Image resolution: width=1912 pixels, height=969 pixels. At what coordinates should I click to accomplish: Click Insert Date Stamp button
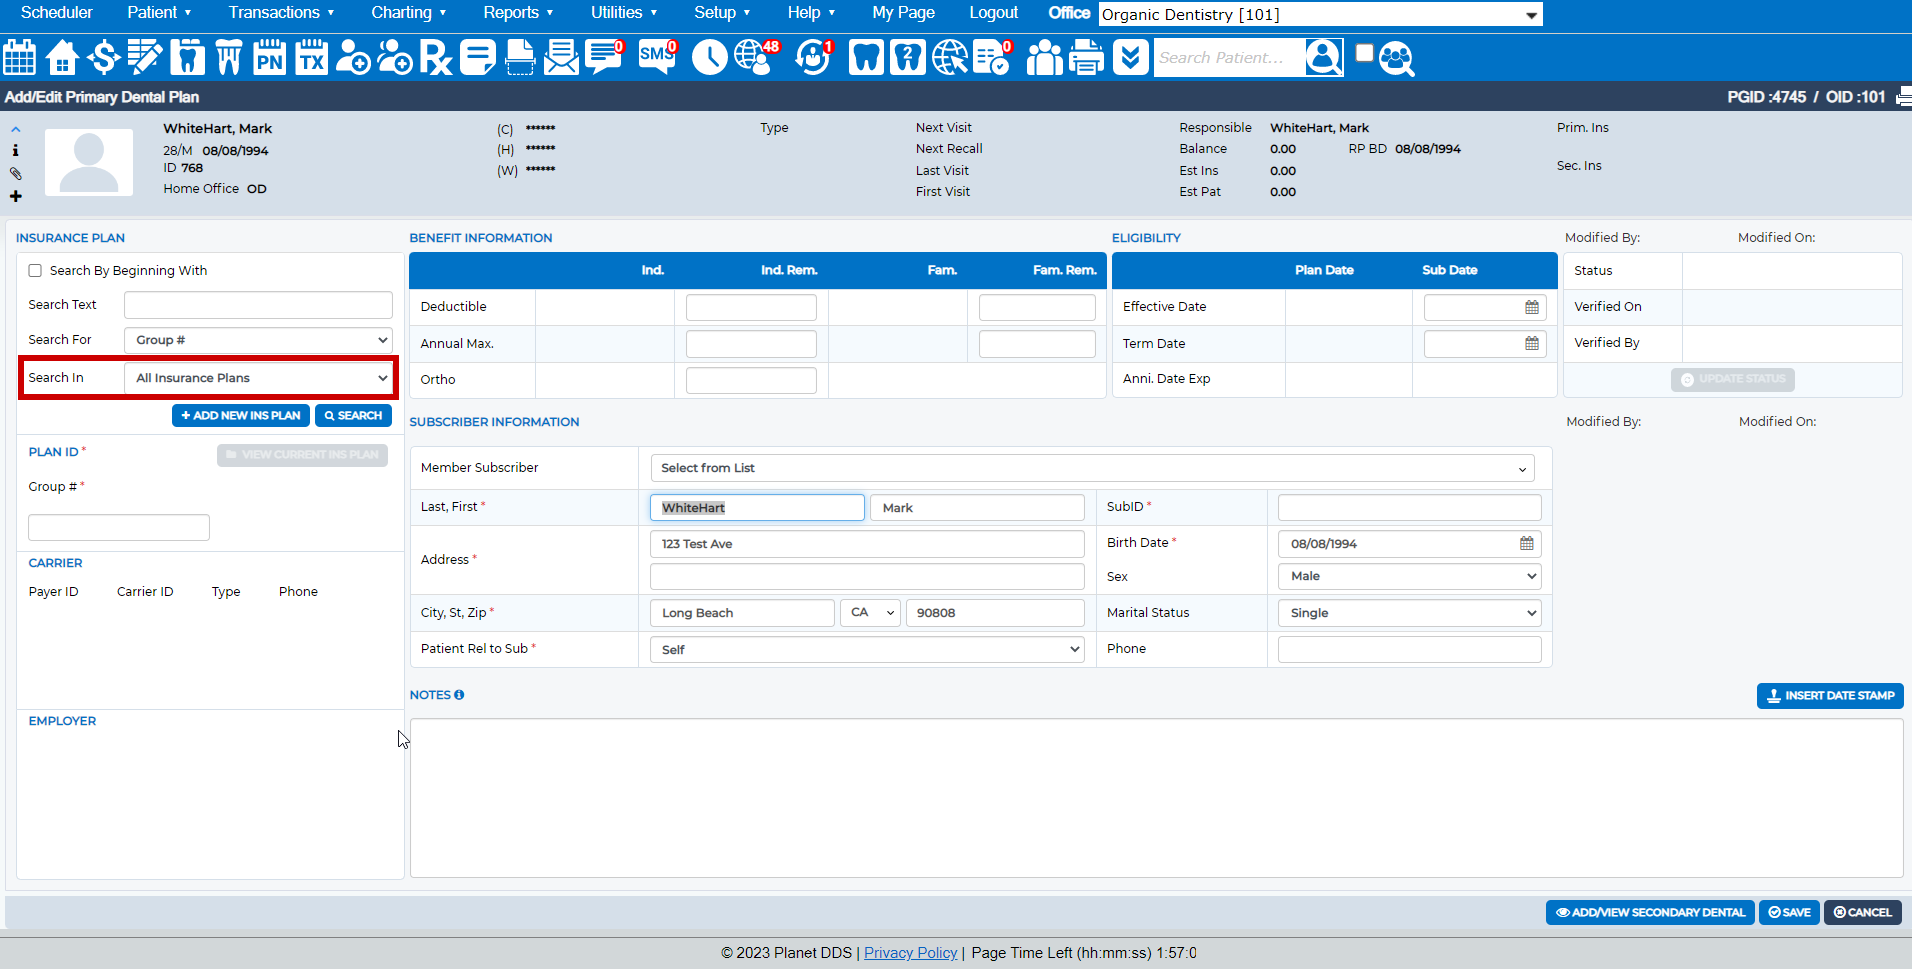point(1829,696)
